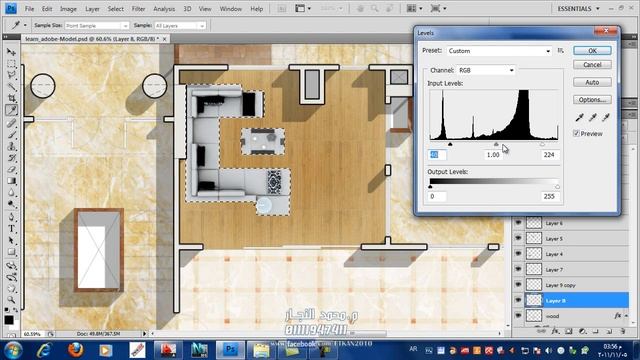This screenshot has height=360, width=640.
Task: Open the Window menu
Action: [231, 9]
